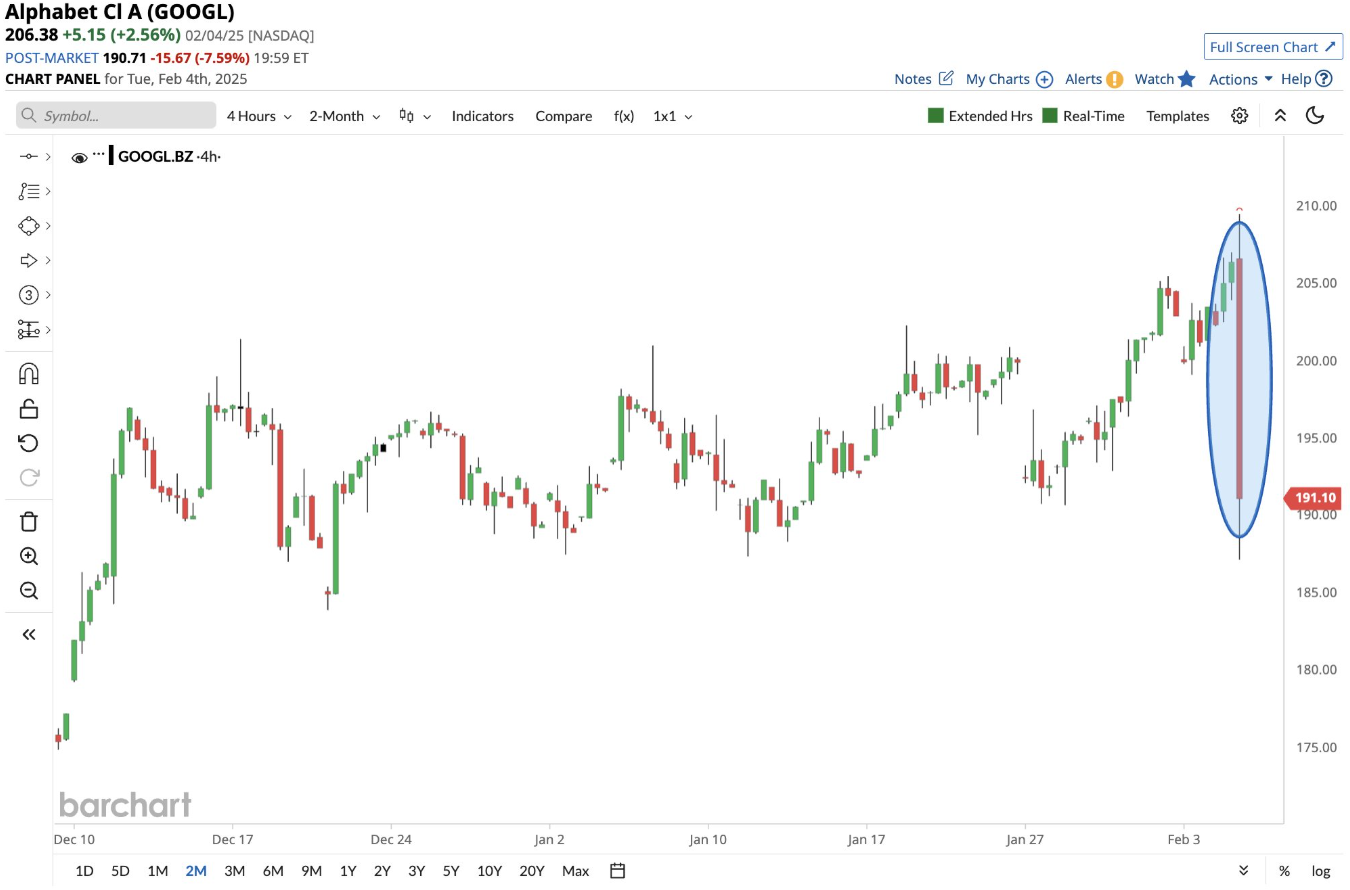Screen dimensions: 1350x890
Task: Collapse the drawing tools sidebar
Action: pyautogui.click(x=29, y=634)
